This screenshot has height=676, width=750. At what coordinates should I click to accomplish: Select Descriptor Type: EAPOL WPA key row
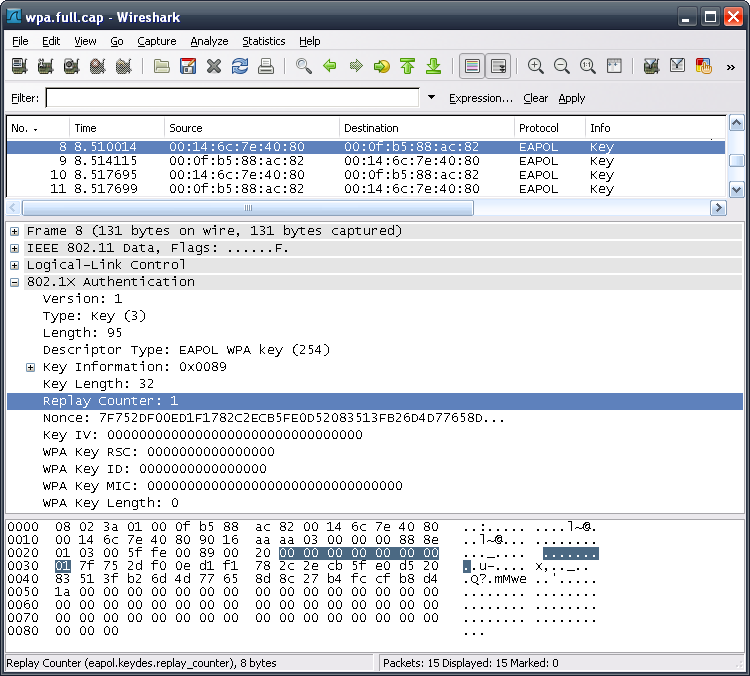point(375,350)
